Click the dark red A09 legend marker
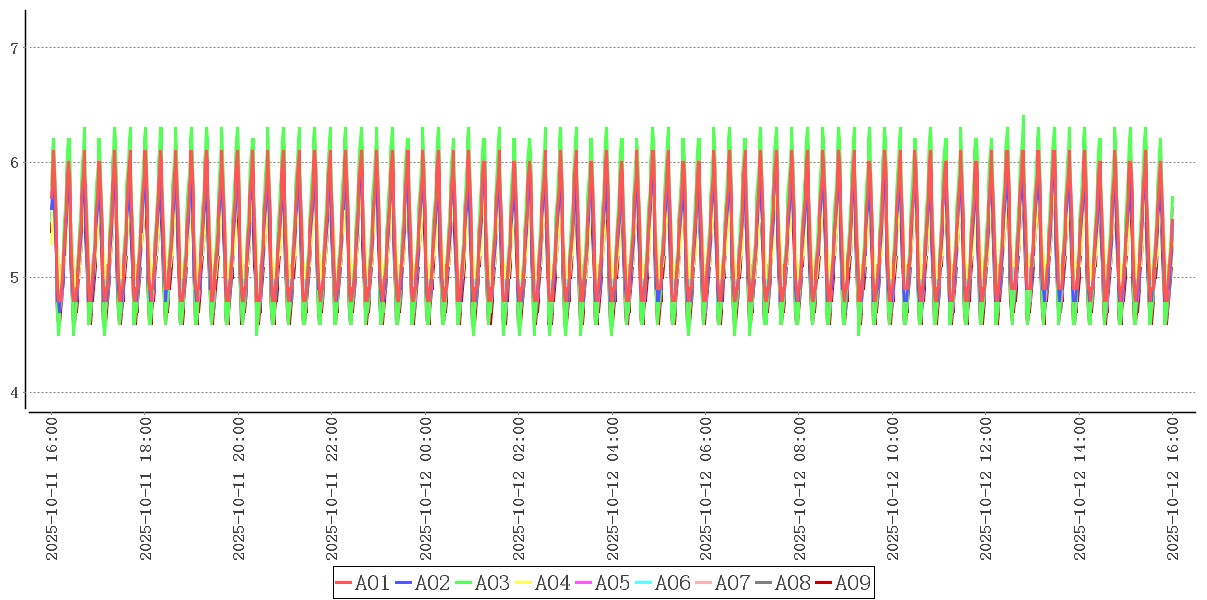 [x=825, y=583]
